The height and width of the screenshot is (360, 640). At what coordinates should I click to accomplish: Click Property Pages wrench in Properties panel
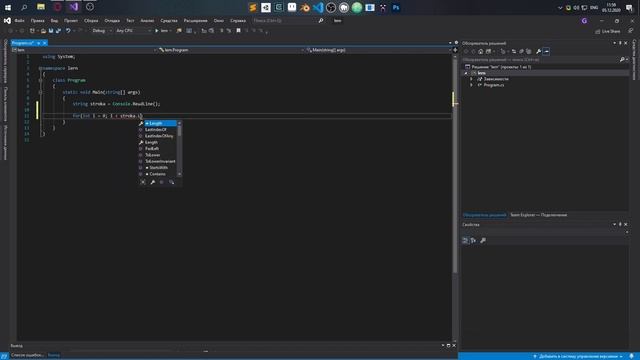click(483, 240)
